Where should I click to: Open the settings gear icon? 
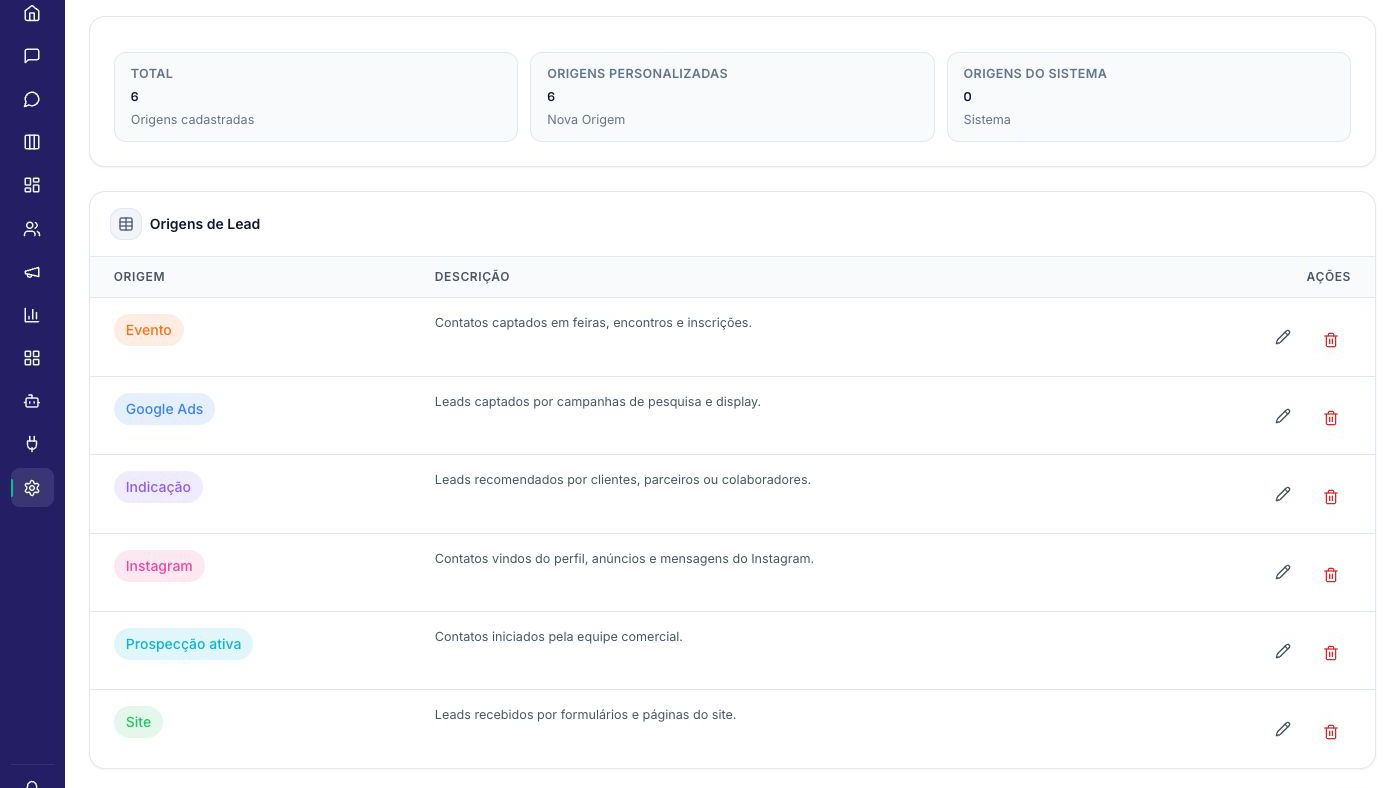point(32,488)
